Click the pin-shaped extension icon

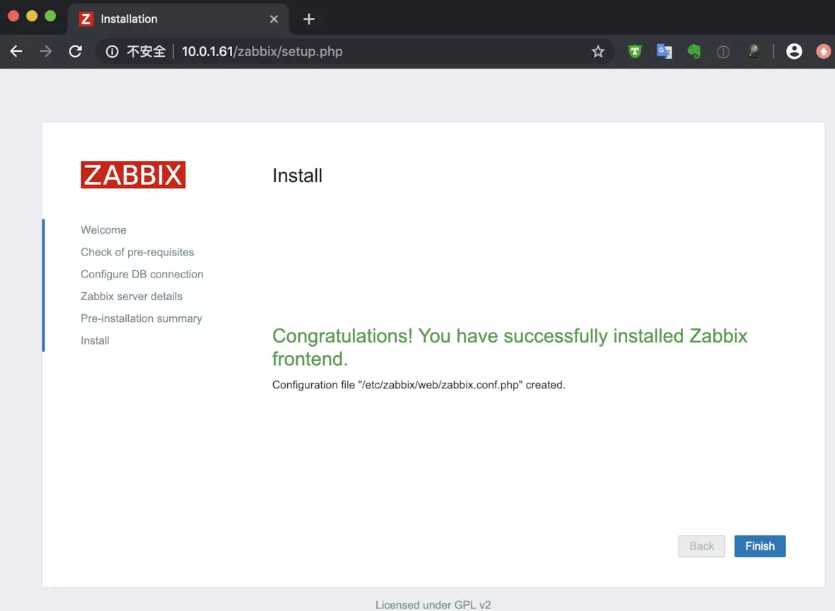pyautogui.click(x=752, y=51)
